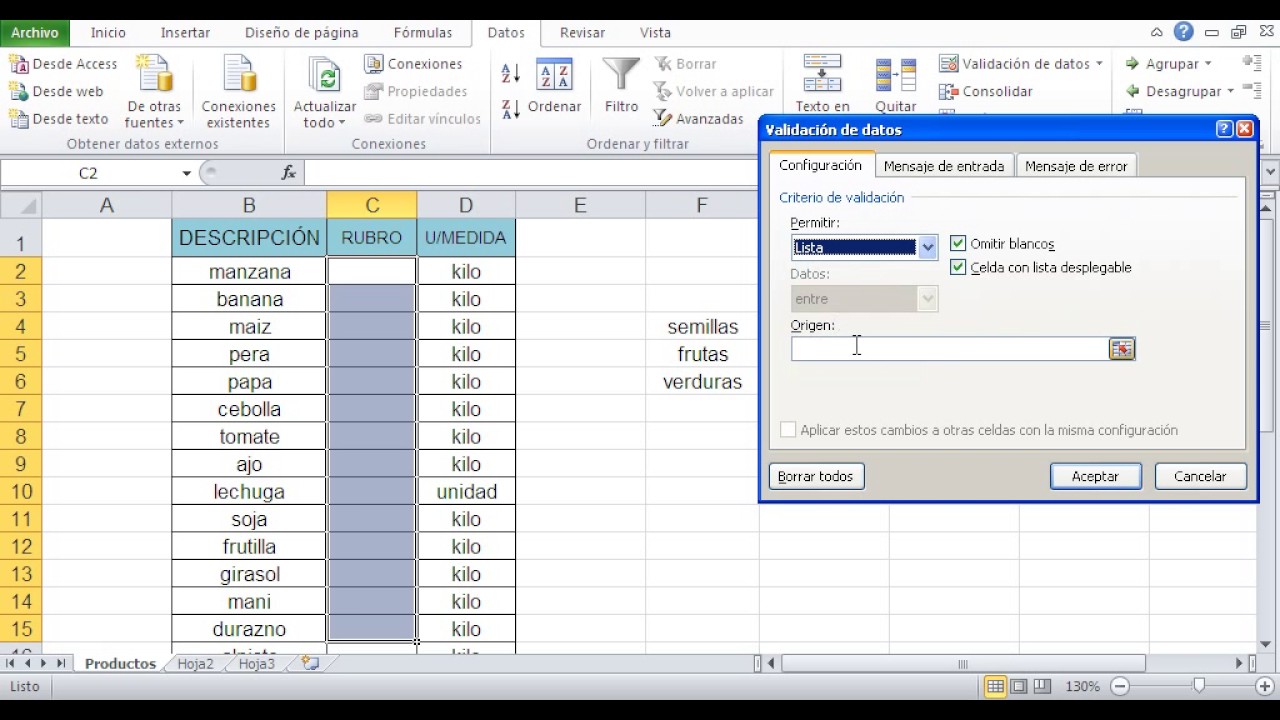Select the unidad cell
Image resolution: width=1280 pixels, height=720 pixels.
click(x=466, y=492)
